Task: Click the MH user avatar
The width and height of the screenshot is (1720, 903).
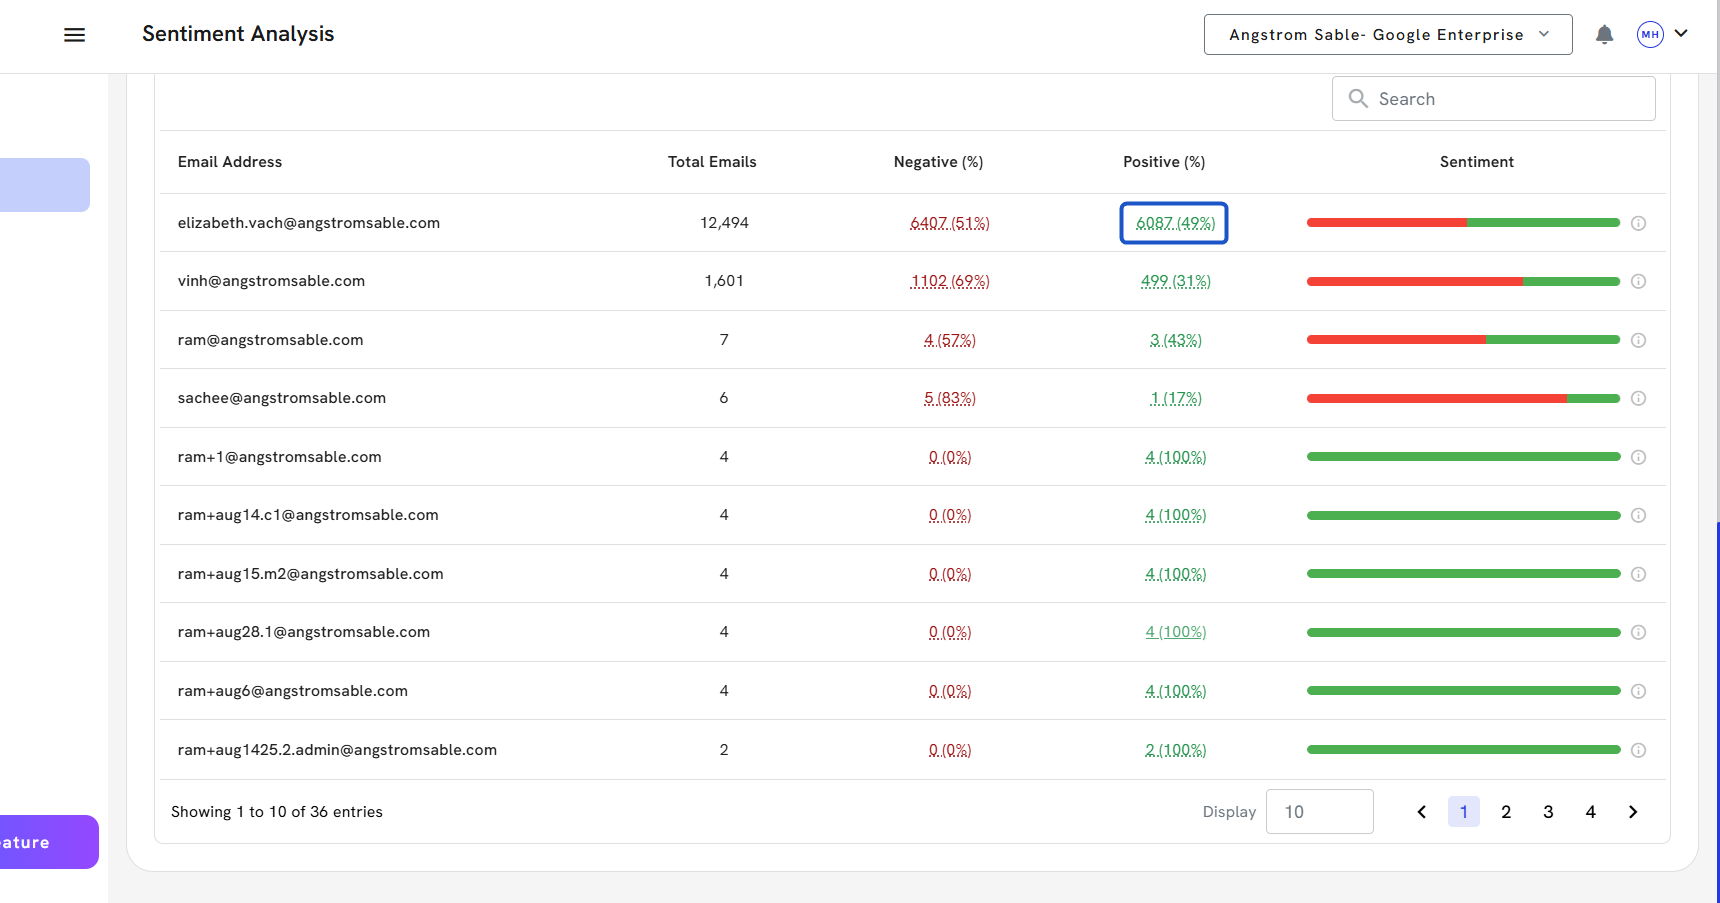Action: [1649, 35]
